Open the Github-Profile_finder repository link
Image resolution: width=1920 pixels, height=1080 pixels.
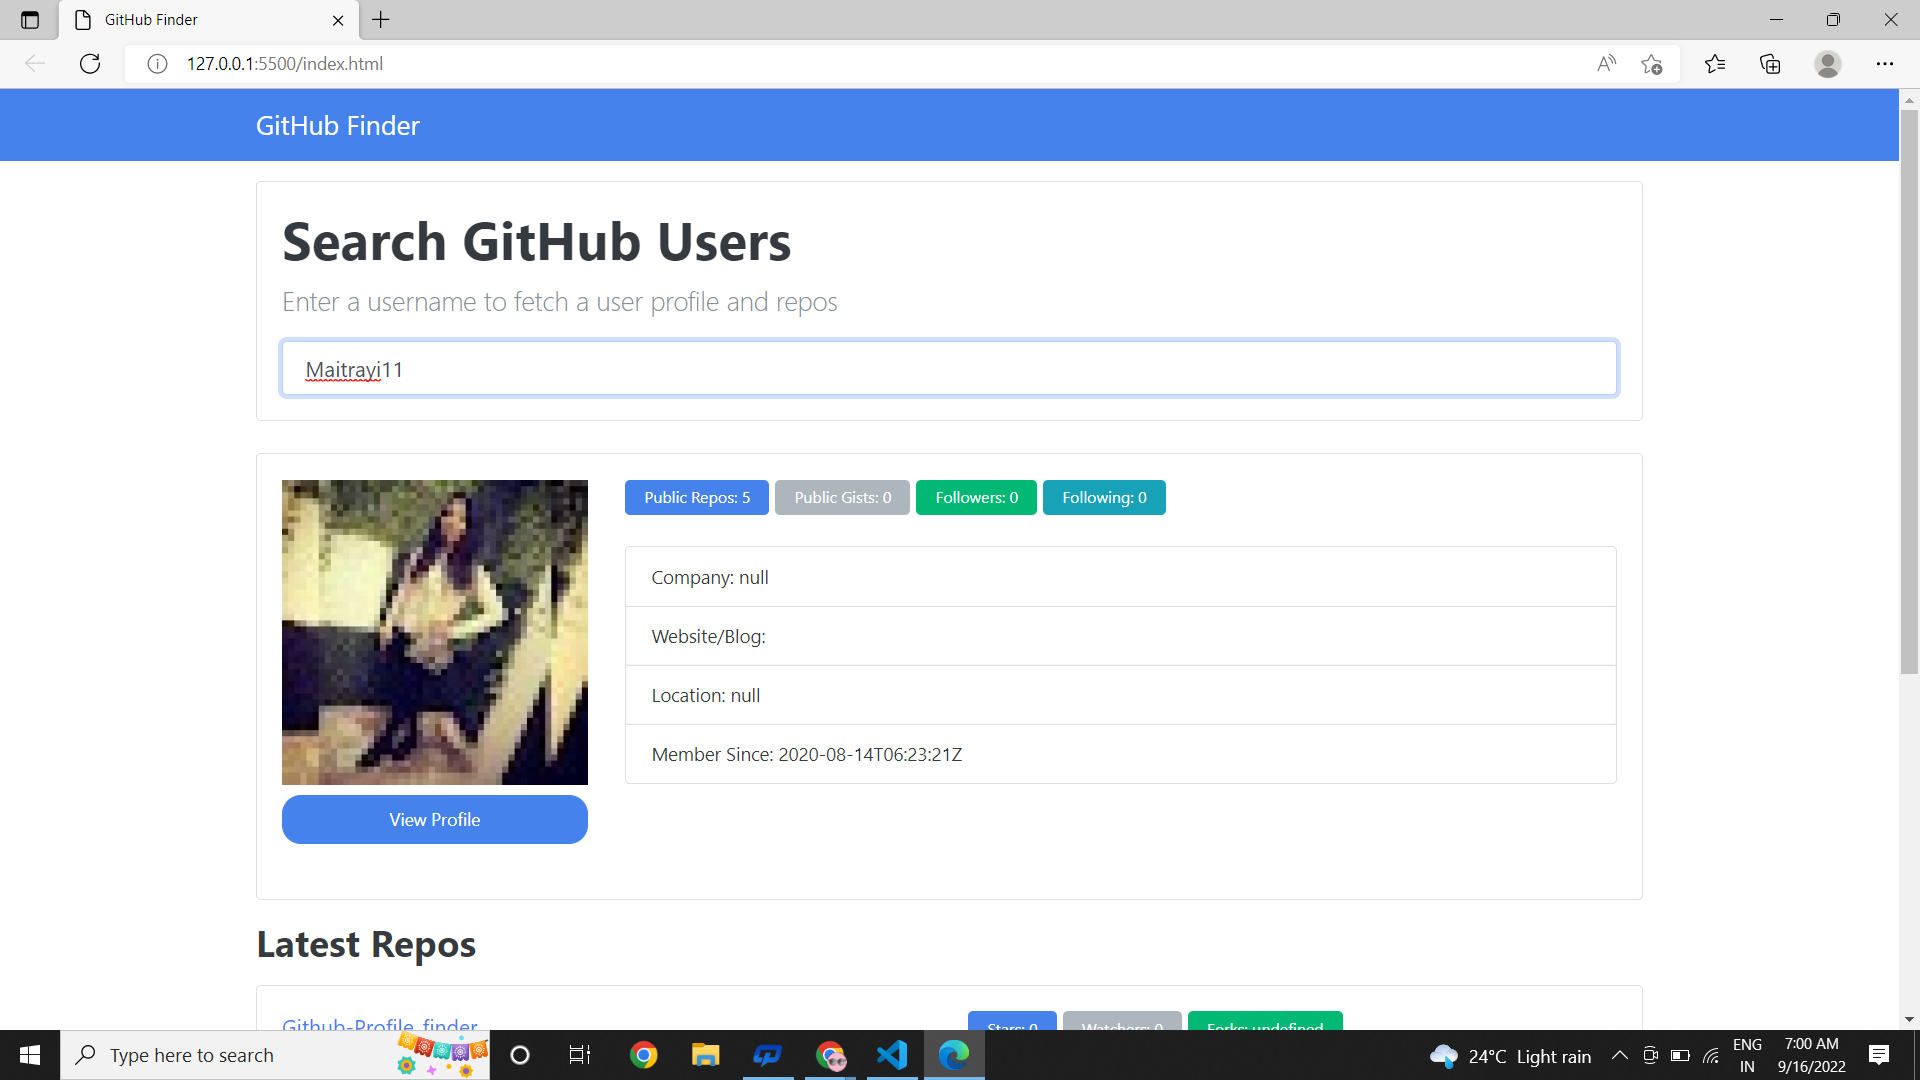tap(379, 1026)
